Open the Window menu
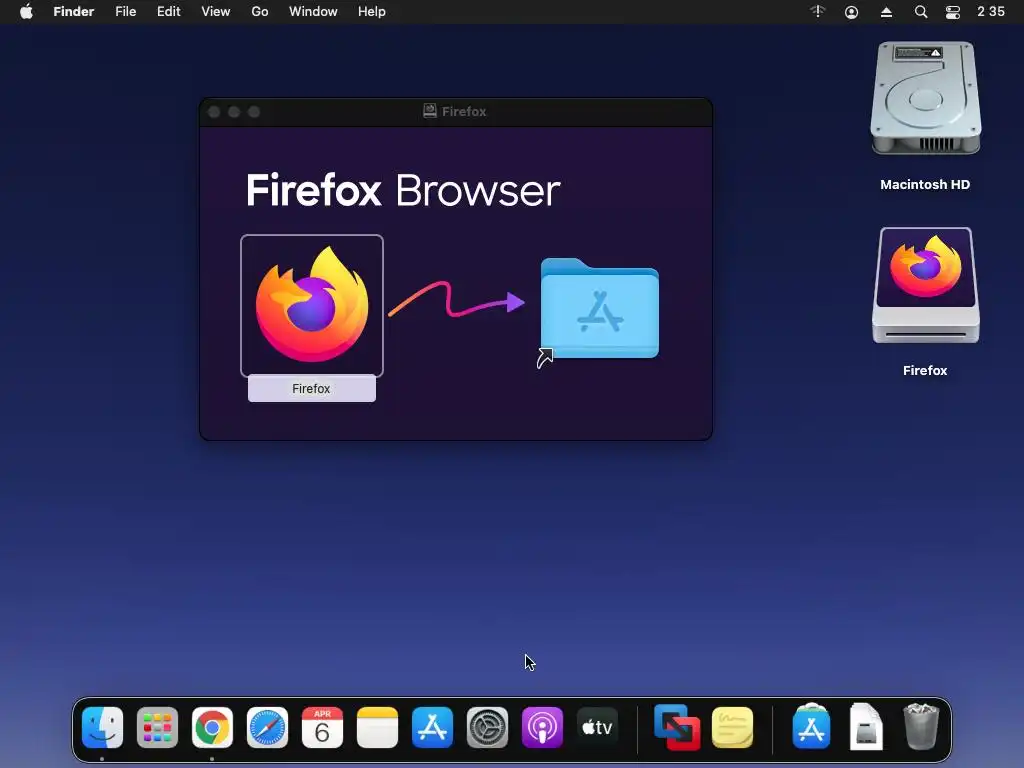Screen dimensions: 1024x768 (x=313, y=12)
